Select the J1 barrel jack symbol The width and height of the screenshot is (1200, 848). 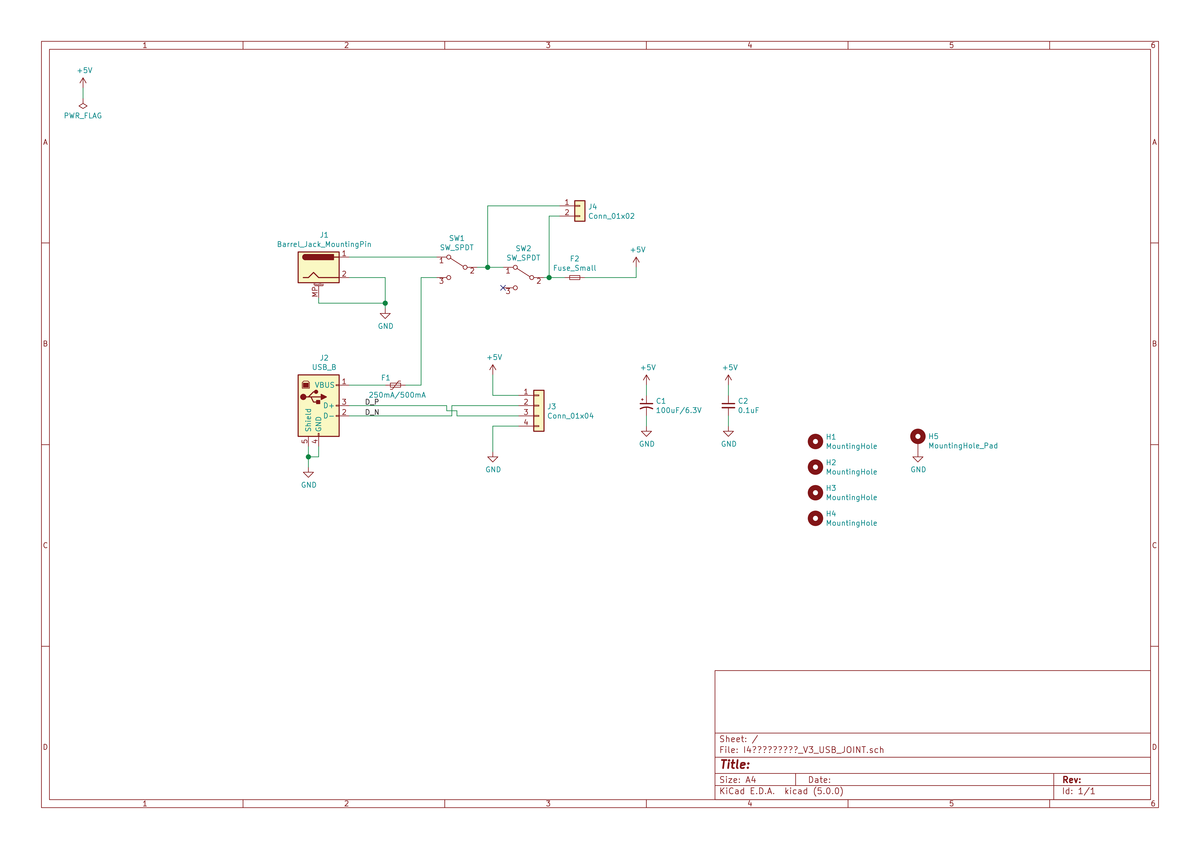click(319, 267)
